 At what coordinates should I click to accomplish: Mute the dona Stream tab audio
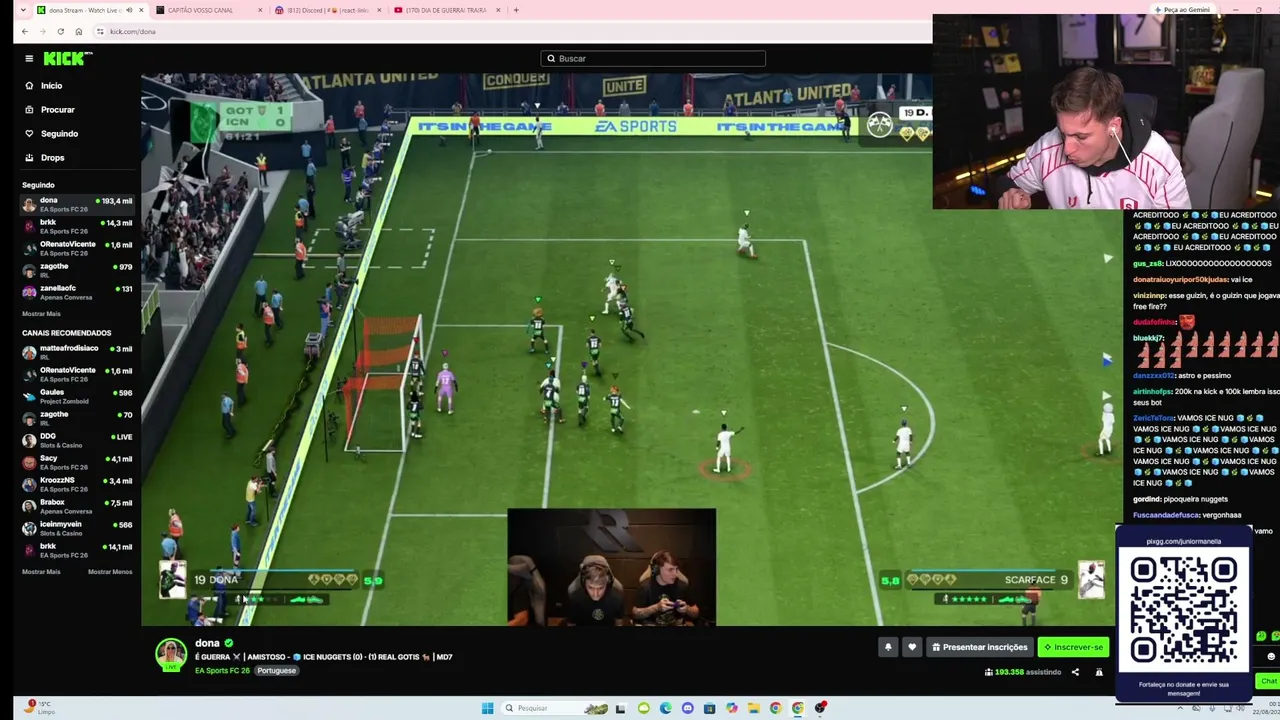tap(129, 10)
